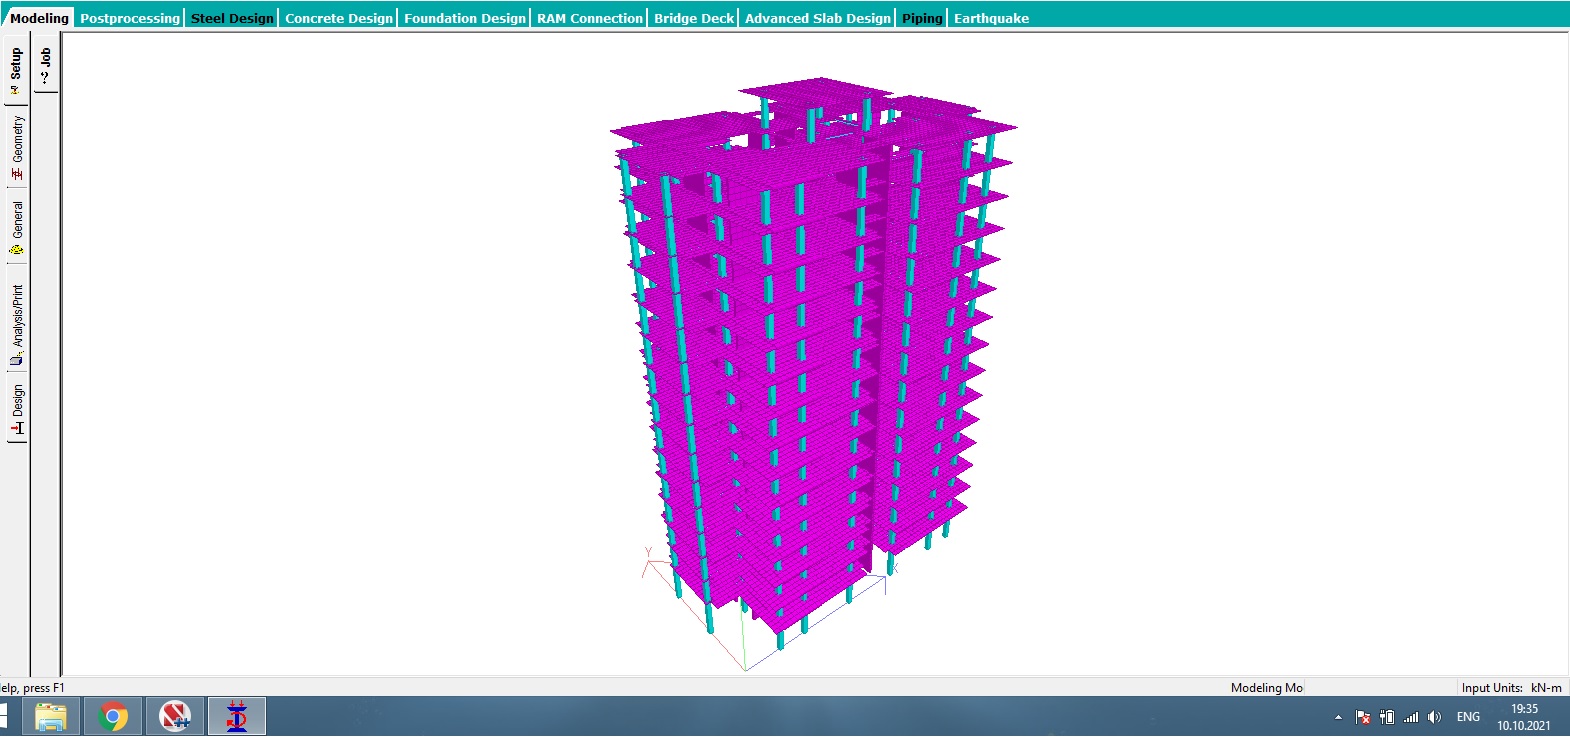This screenshot has height=737, width=1570.
Task: Select the Setup vertical page tab
Action: [x=16, y=70]
